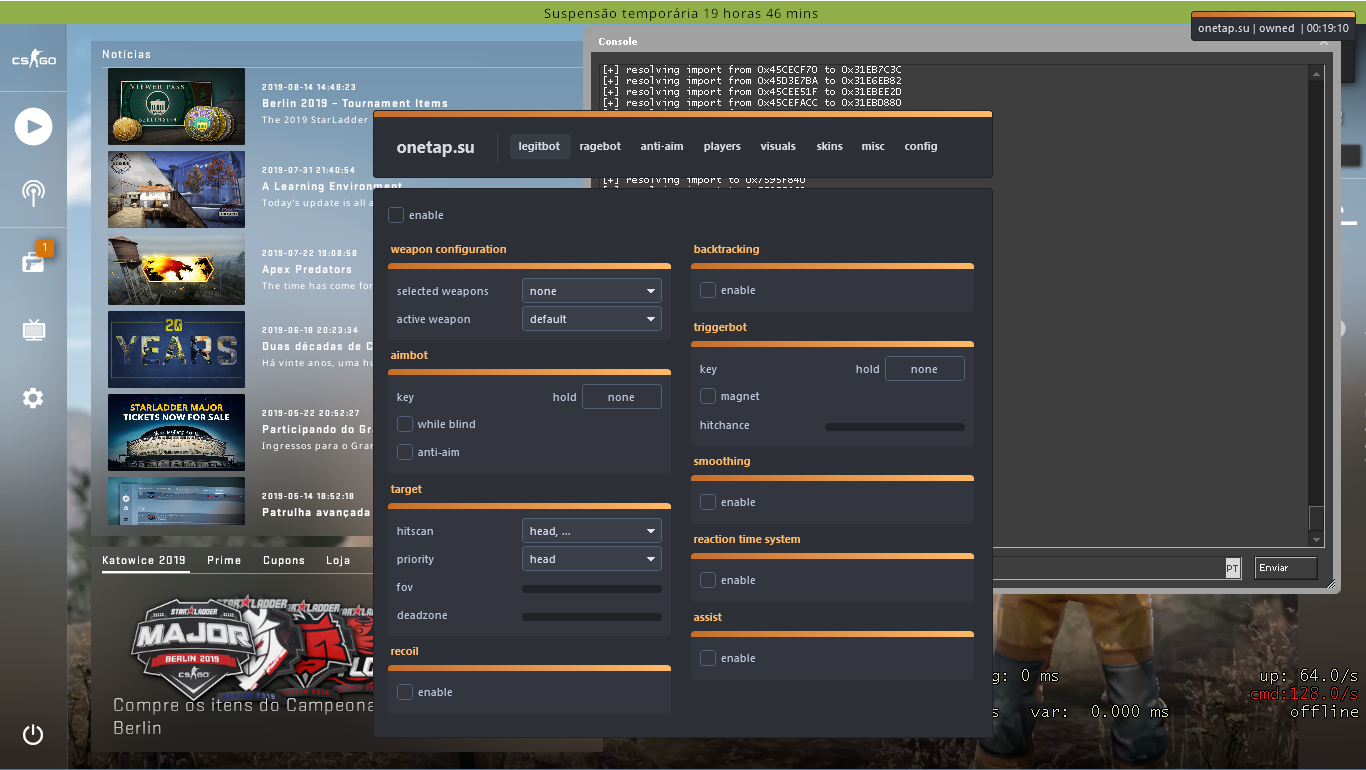
Task: Open the inventory briefcase icon
Action: pyautogui.click(x=33, y=262)
